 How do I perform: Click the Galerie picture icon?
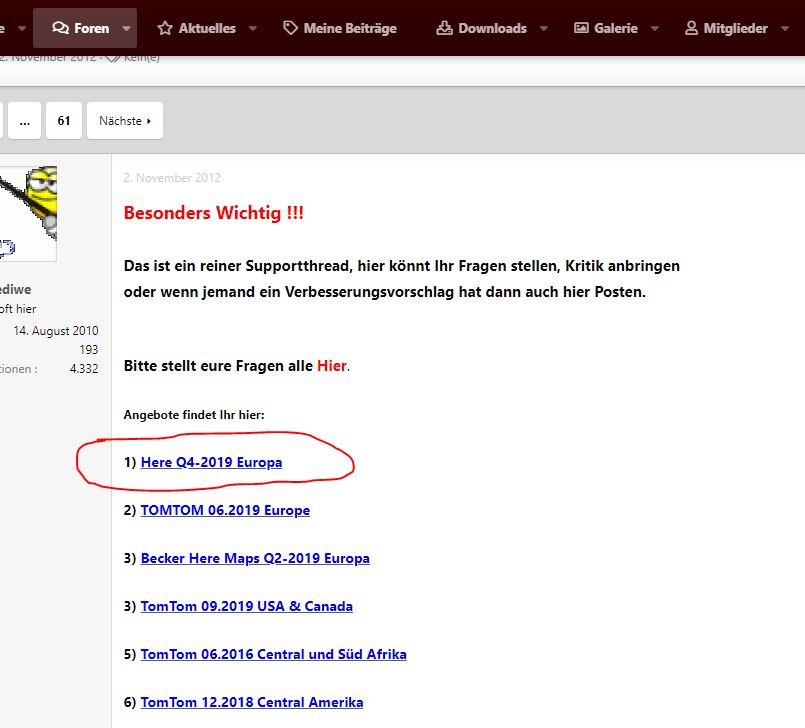click(581, 28)
